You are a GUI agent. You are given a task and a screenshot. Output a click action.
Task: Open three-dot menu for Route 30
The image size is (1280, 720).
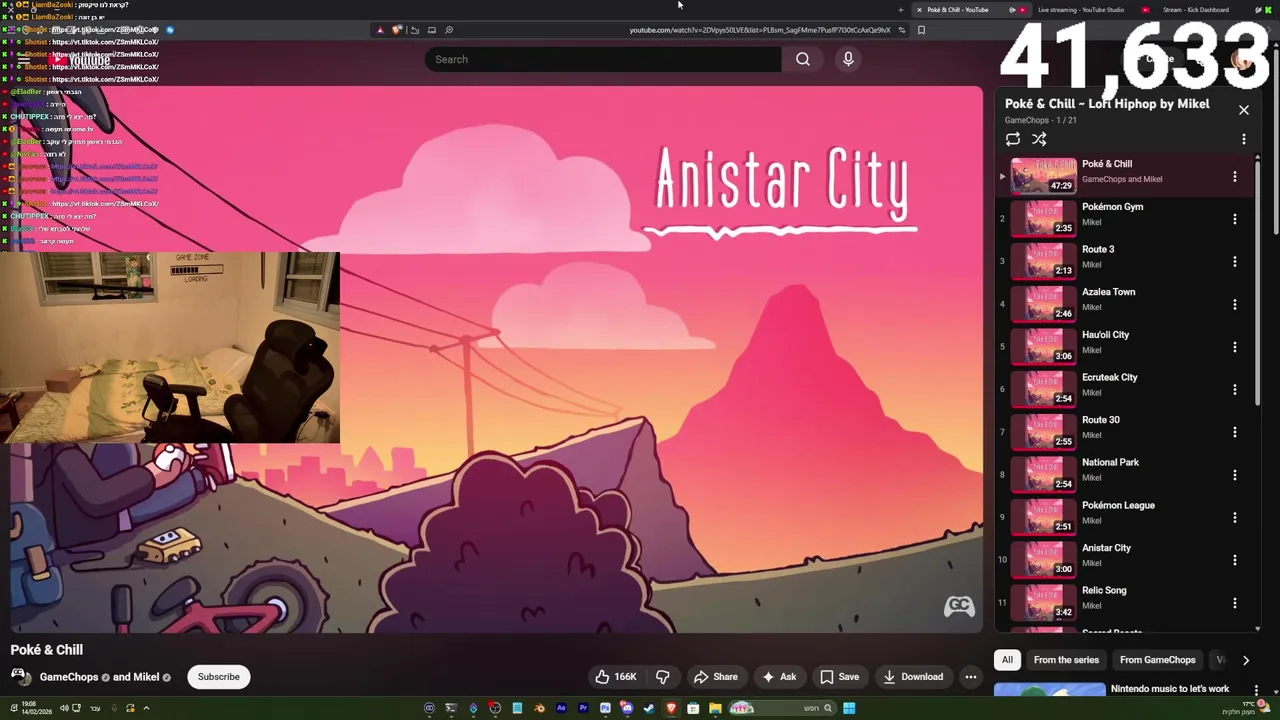(1234, 432)
